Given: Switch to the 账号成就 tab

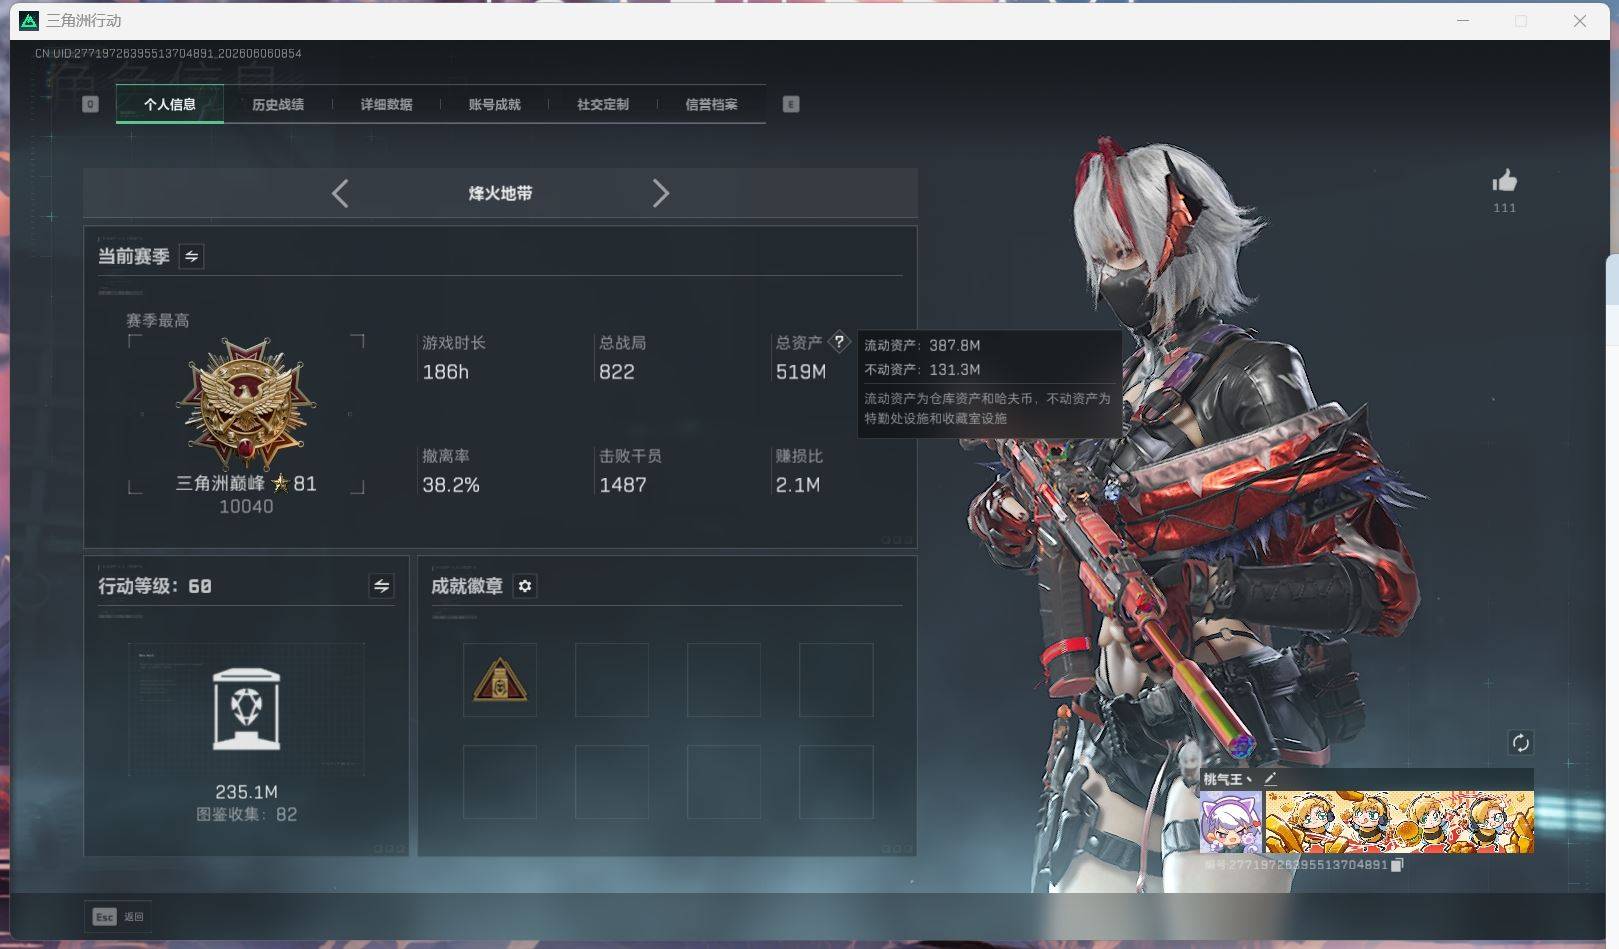Looking at the screenshot, I should click(494, 104).
